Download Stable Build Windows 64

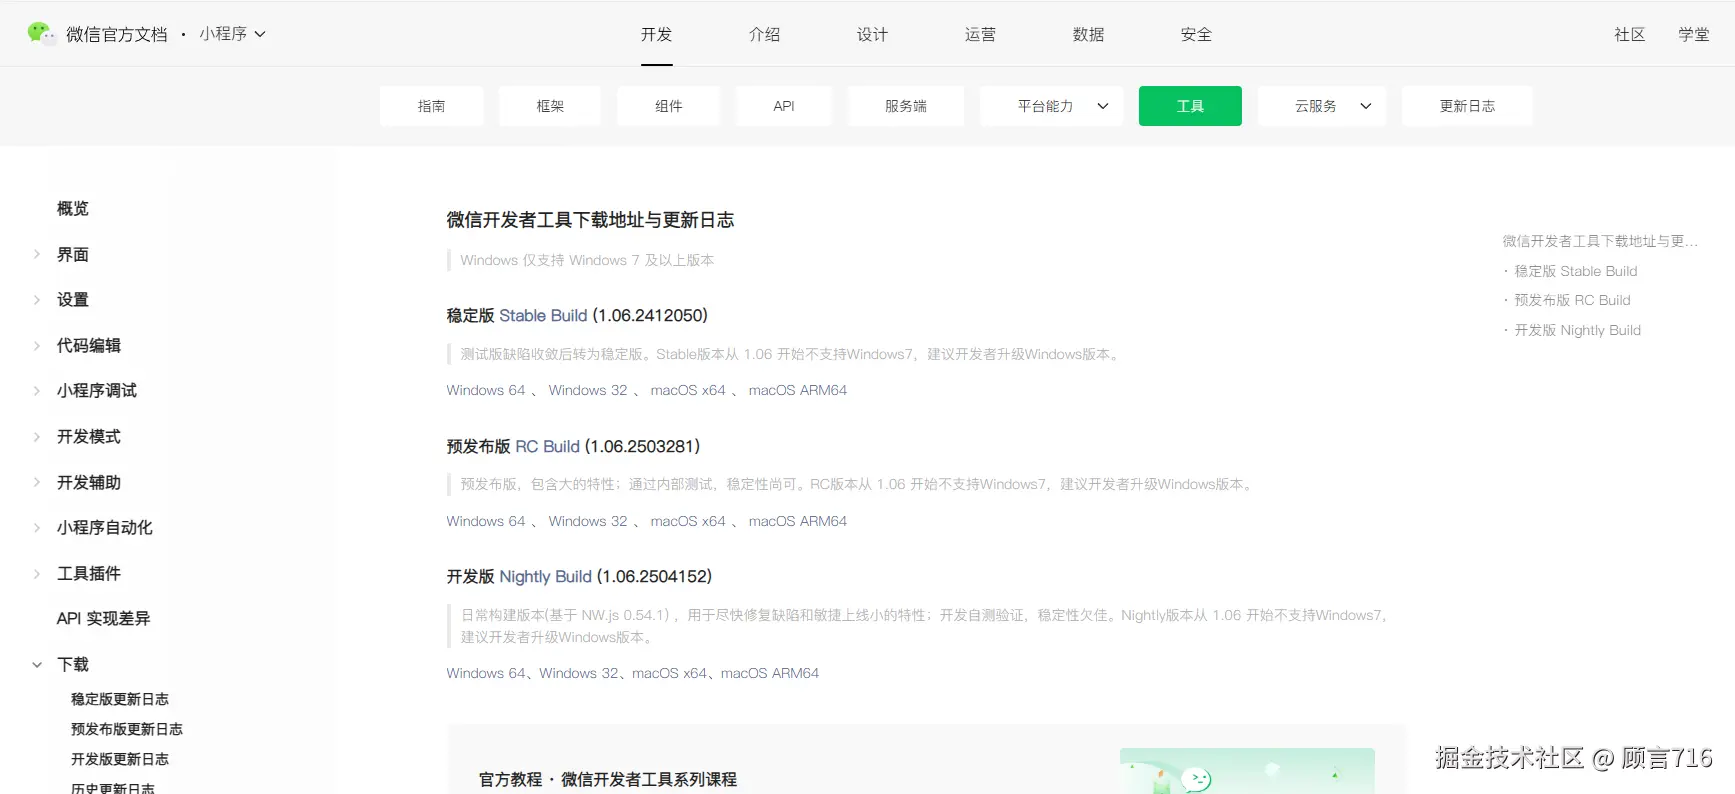tap(486, 390)
